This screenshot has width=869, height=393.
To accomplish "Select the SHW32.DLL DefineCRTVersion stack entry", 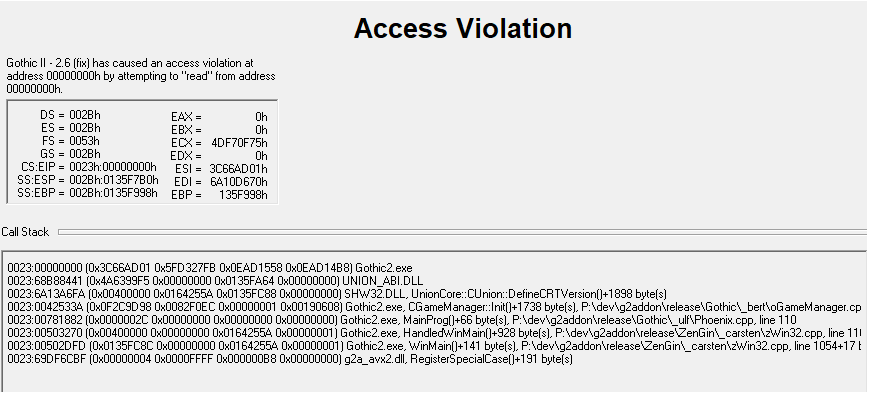I will coord(337,294).
